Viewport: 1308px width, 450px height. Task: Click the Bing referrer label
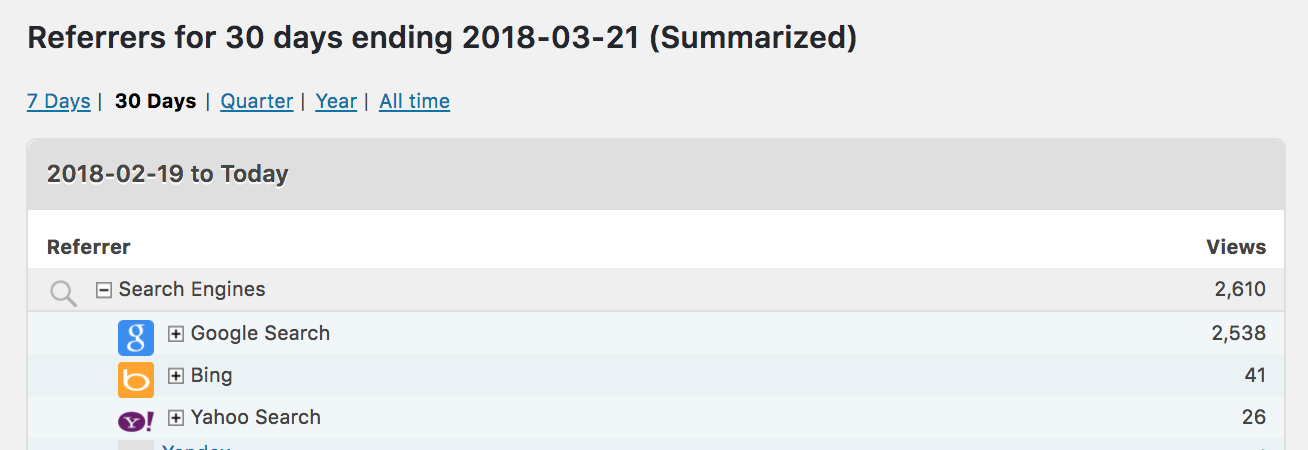[x=212, y=376]
